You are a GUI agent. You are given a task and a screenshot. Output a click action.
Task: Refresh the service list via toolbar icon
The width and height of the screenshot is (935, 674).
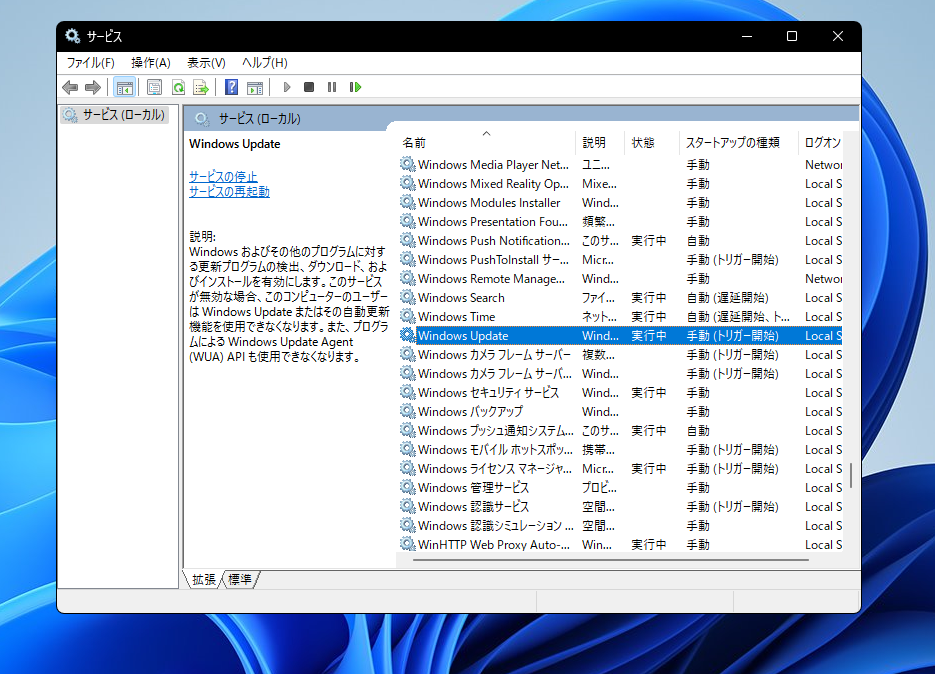[x=178, y=88]
